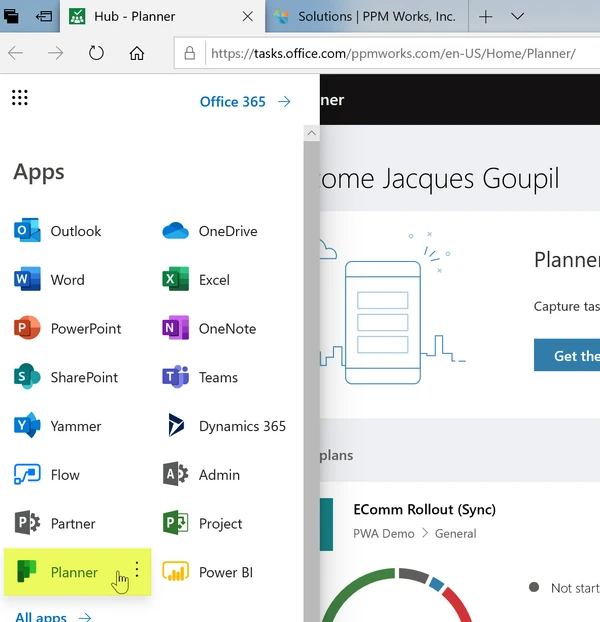Open OneNote app

point(209,328)
